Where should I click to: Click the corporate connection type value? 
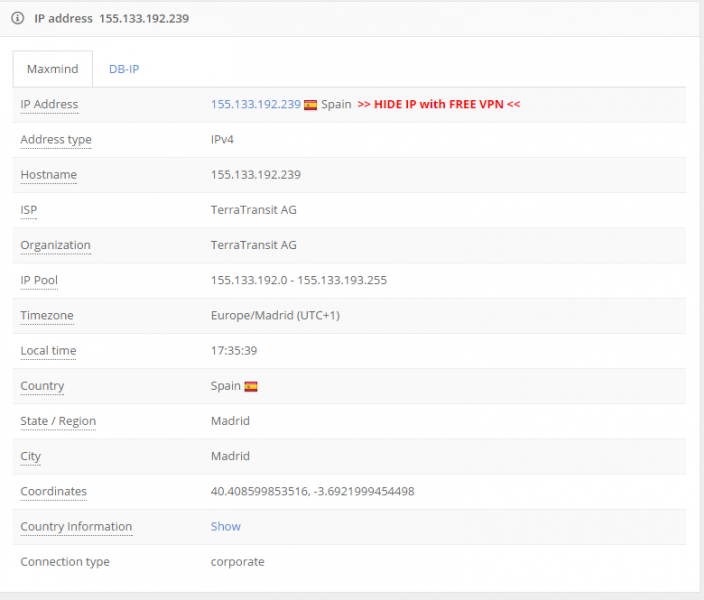tap(238, 562)
